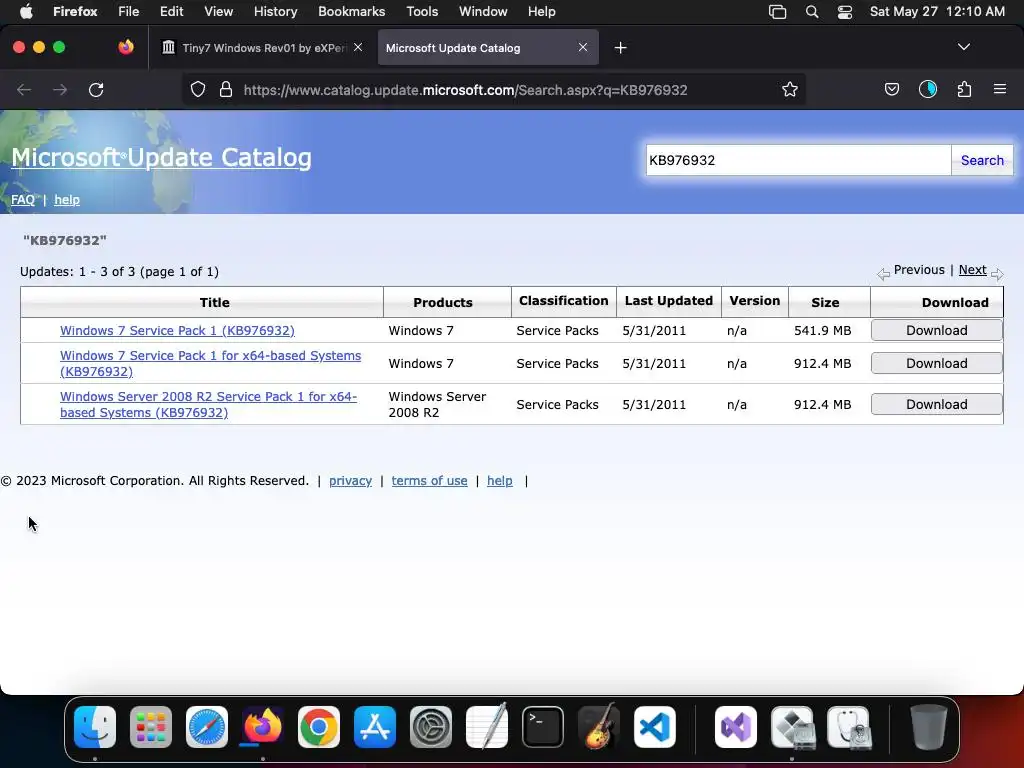Screen dimensions: 1024x768
Task: Open the Extensions puzzle icon
Action: click(964, 90)
